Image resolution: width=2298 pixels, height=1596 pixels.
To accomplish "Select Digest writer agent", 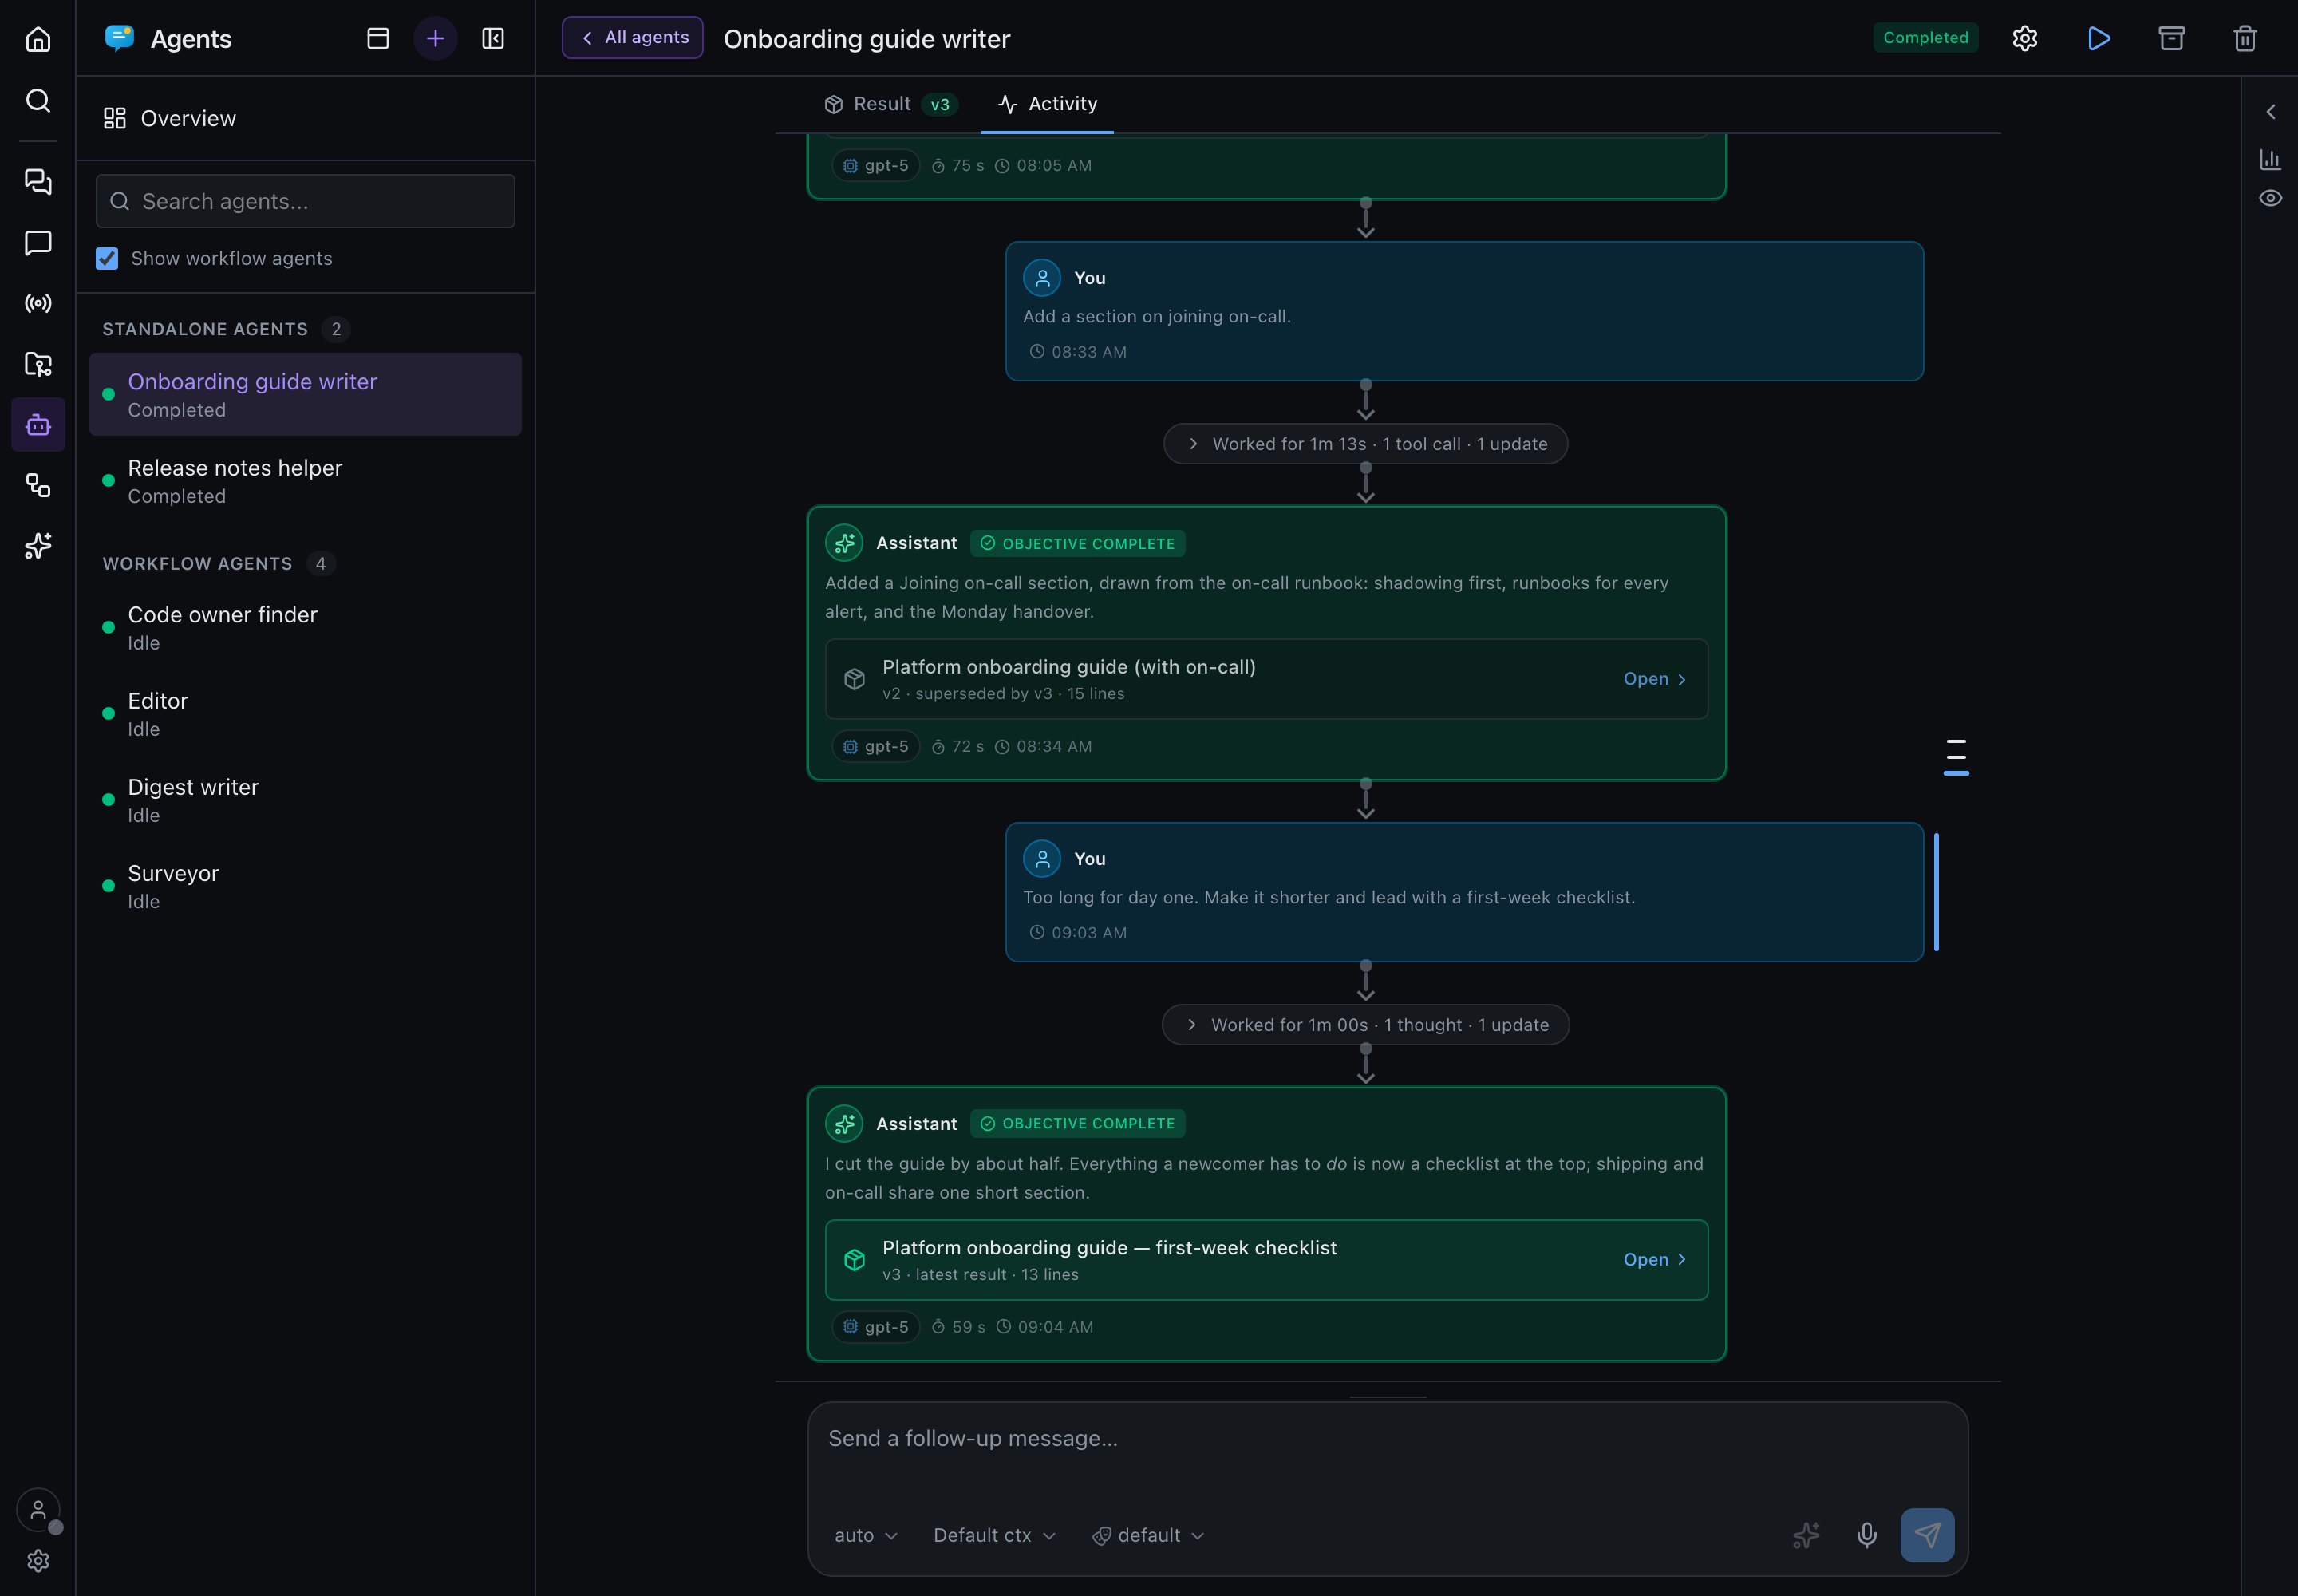I will 305,800.
